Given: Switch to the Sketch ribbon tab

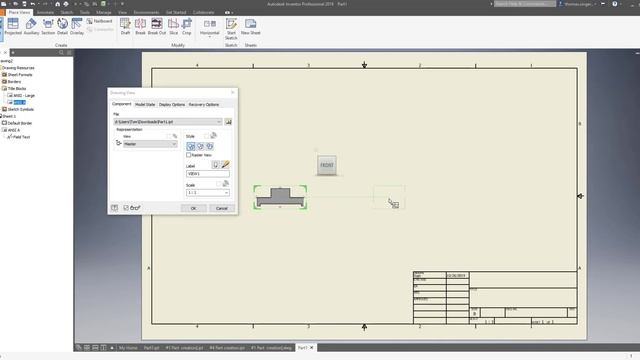Looking at the screenshot, I should tap(67, 13).
